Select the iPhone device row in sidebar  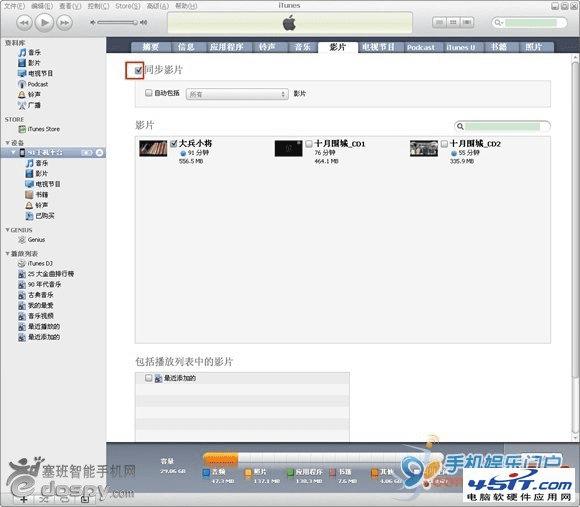point(53,152)
